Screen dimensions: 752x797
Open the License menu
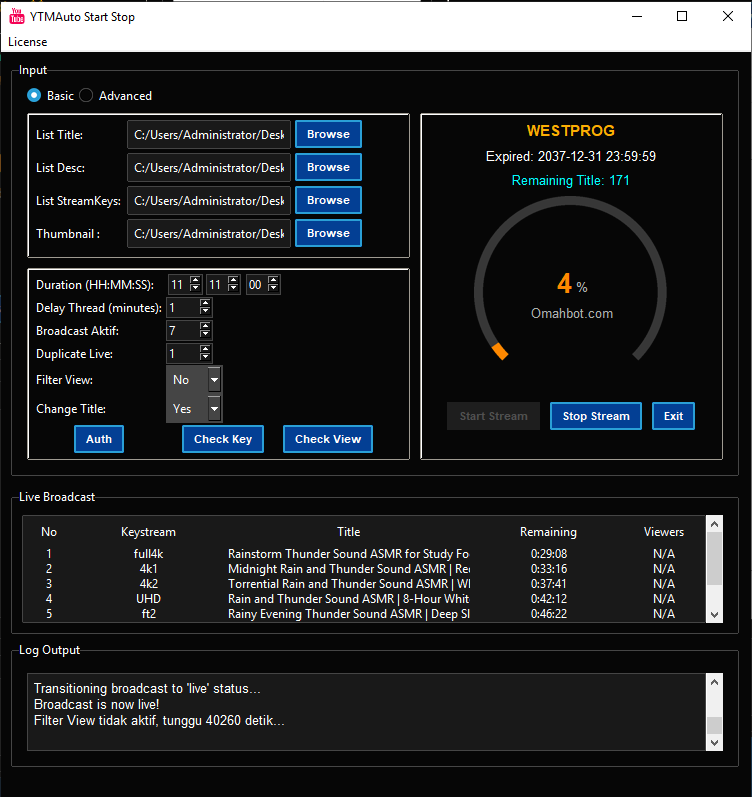click(27, 42)
